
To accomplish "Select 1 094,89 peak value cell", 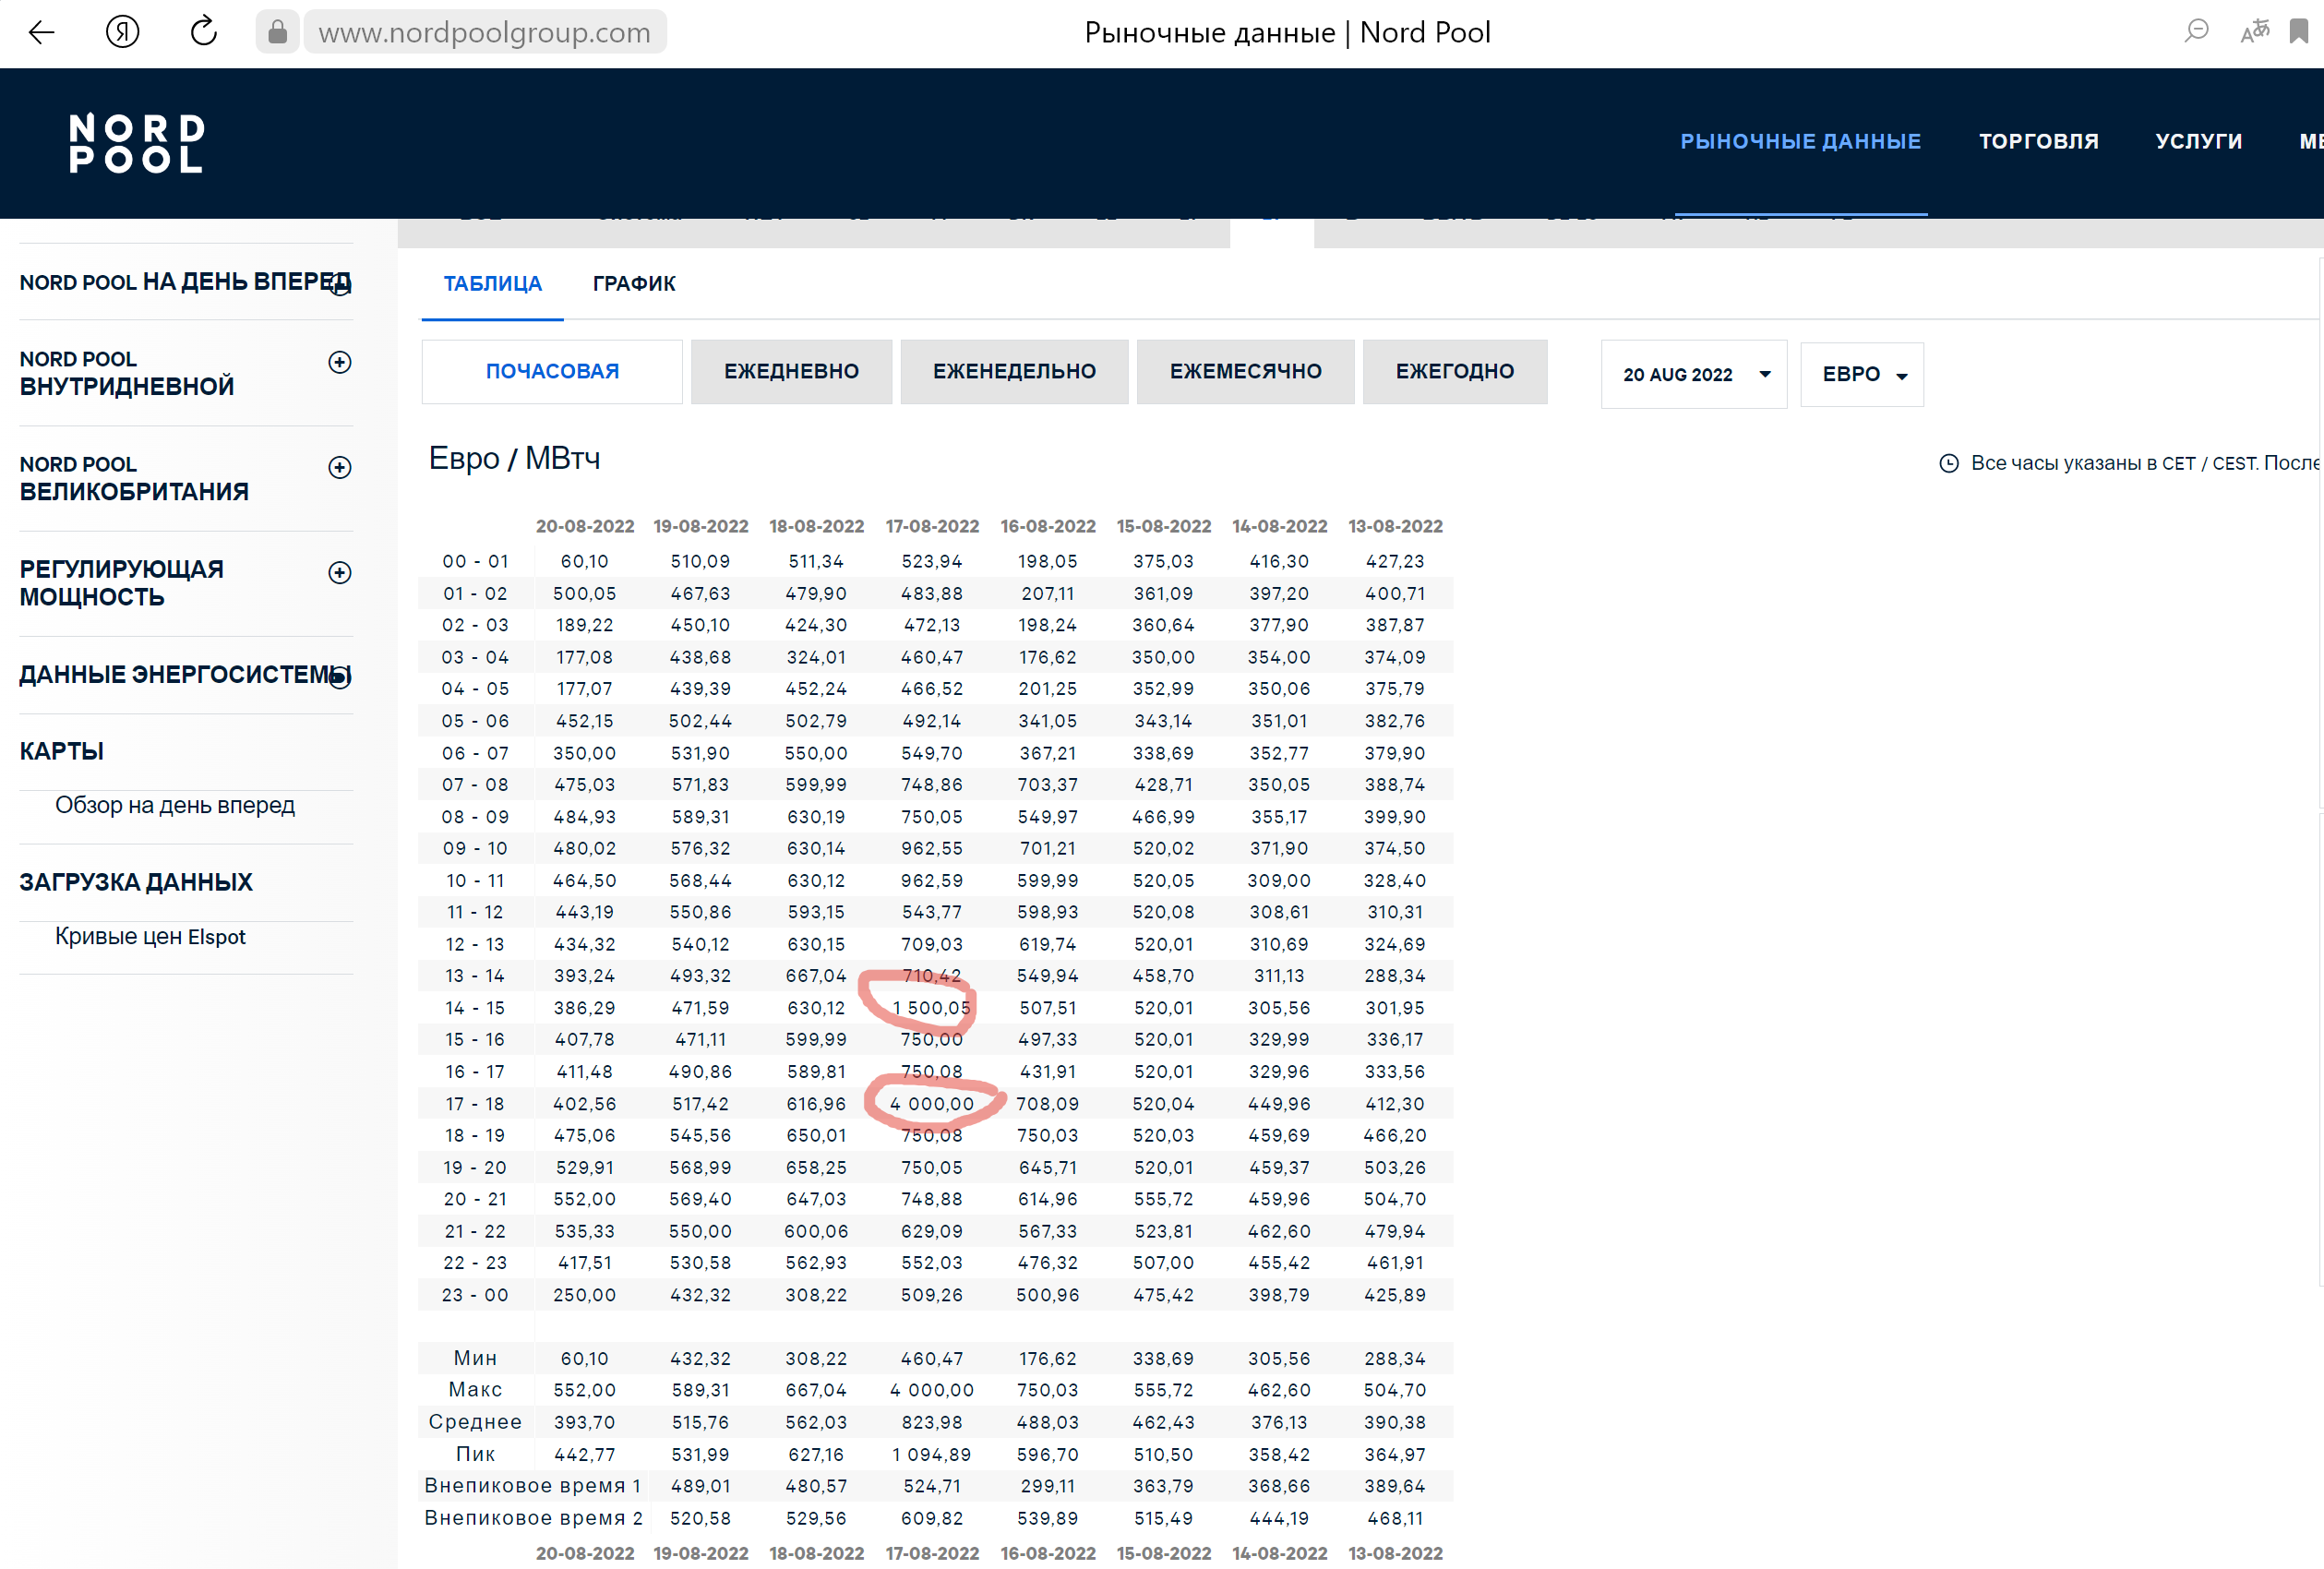I will [931, 1454].
